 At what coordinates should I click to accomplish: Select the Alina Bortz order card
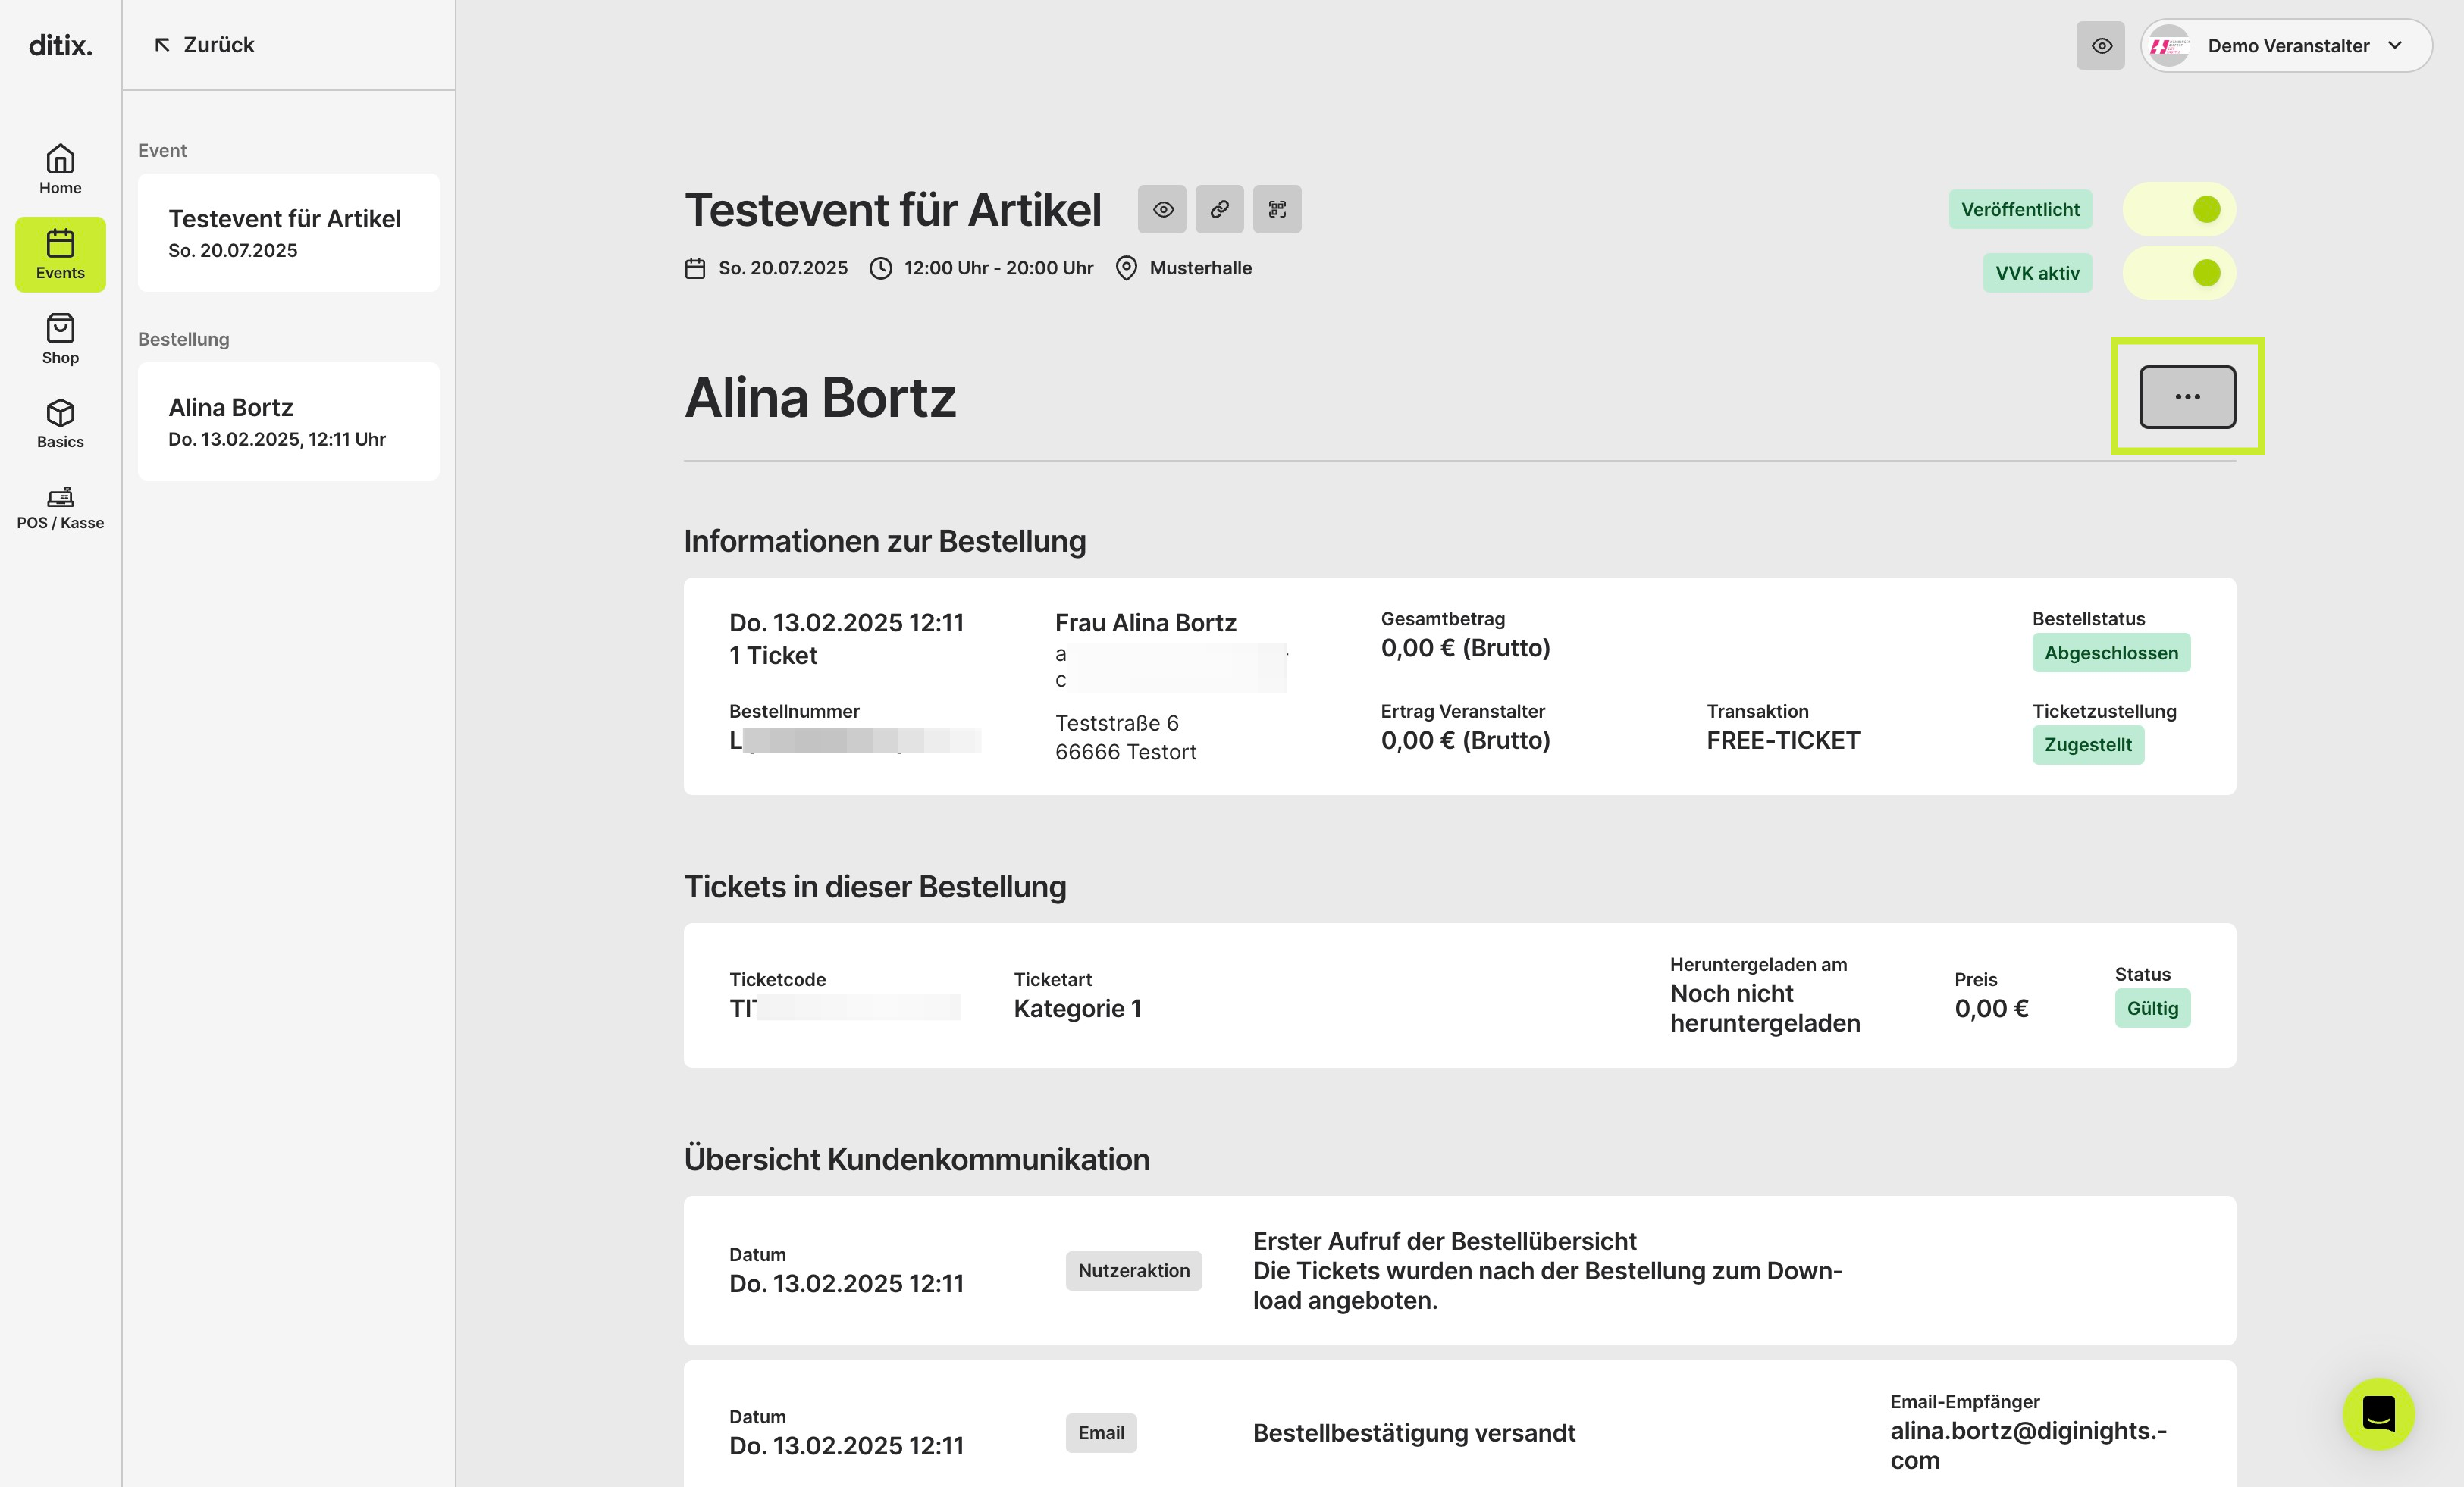(288, 421)
